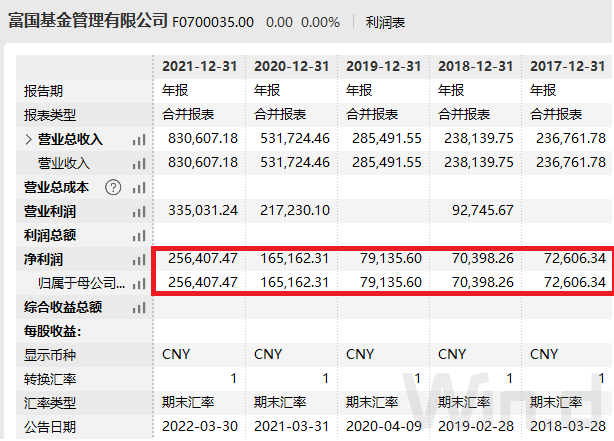Click the 营业利润 row label
Viewport: 614px width, 441px height.
[50, 211]
